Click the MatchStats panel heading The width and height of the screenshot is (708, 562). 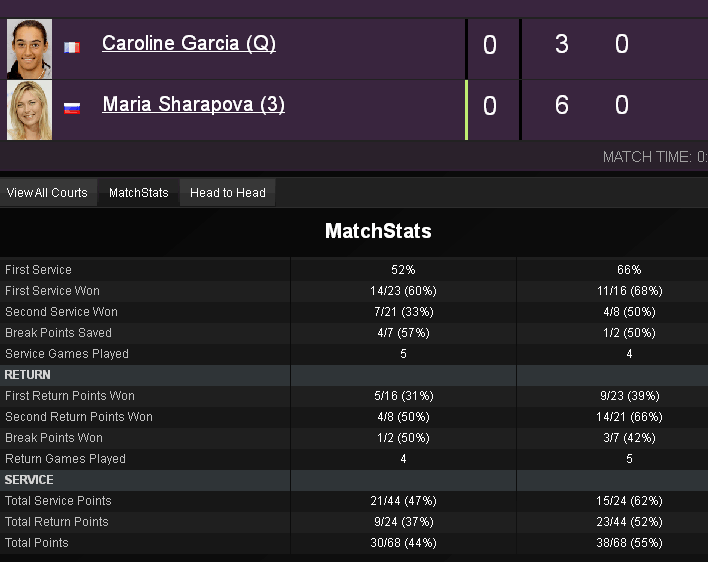click(378, 232)
